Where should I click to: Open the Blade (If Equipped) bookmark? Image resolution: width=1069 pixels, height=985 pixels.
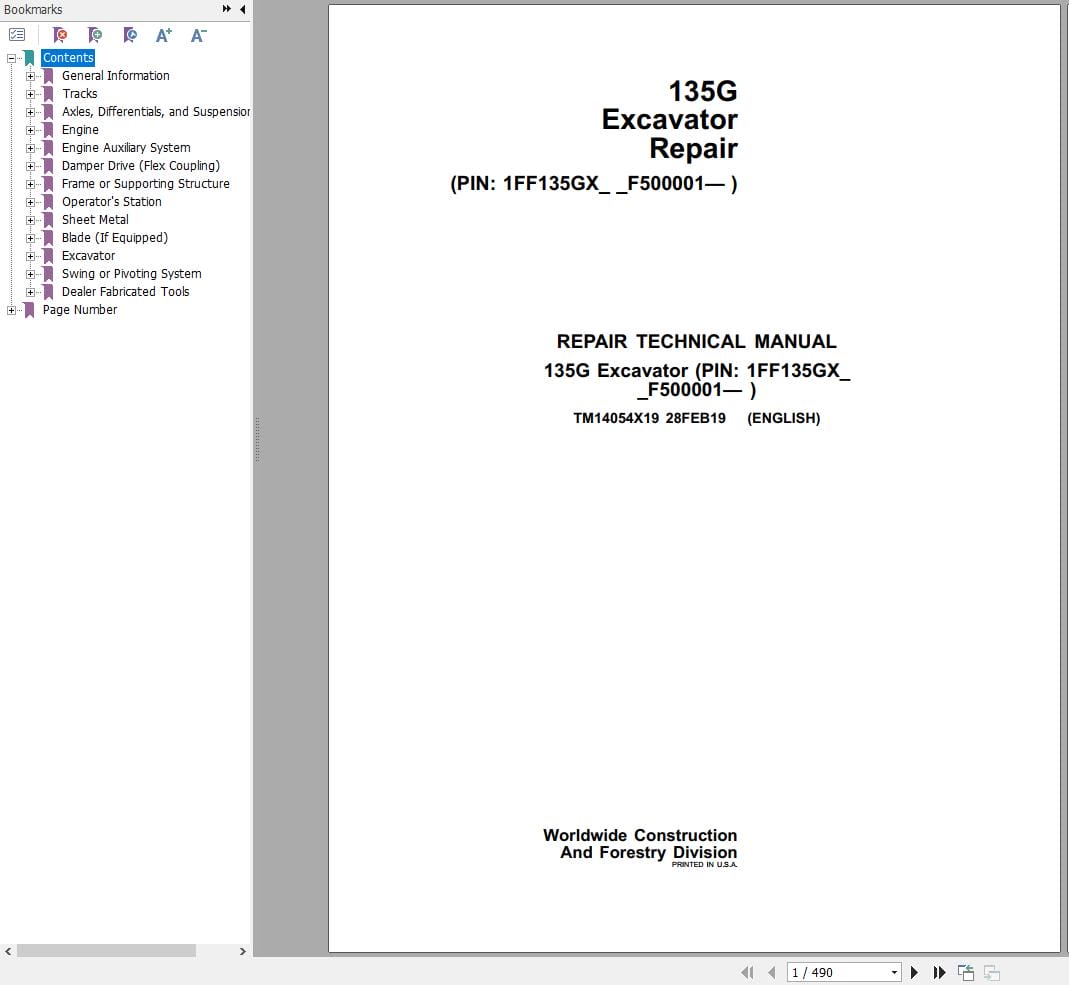pyautogui.click(x=115, y=238)
